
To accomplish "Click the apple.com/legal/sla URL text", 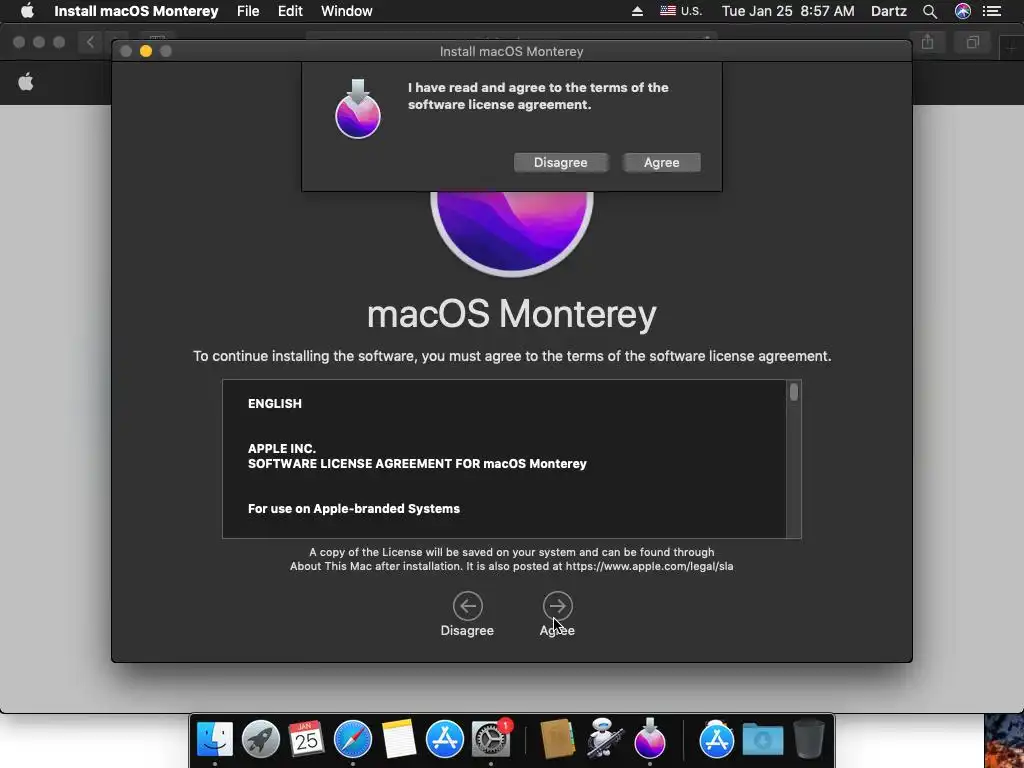I will click(x=649, y=566).
